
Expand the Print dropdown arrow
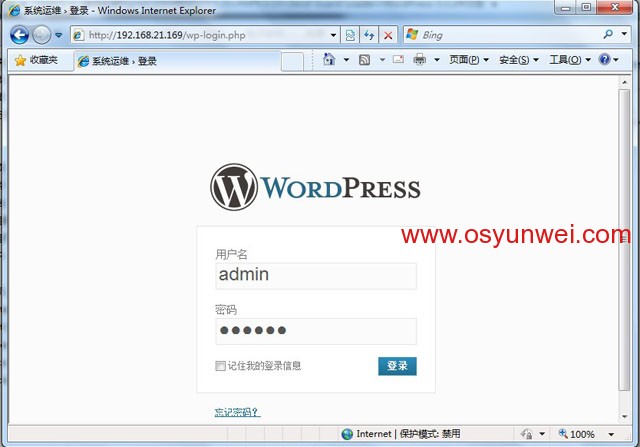pyautogui.click(x=437, y=60)
